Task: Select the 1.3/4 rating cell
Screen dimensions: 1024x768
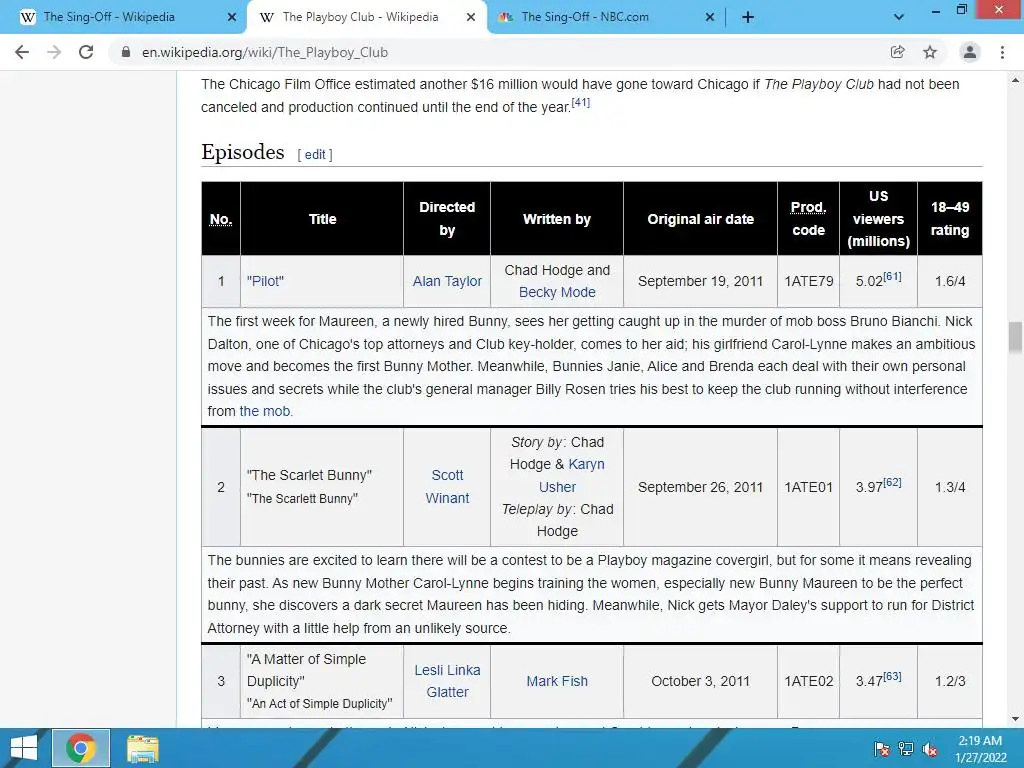Action: [950, 487]
